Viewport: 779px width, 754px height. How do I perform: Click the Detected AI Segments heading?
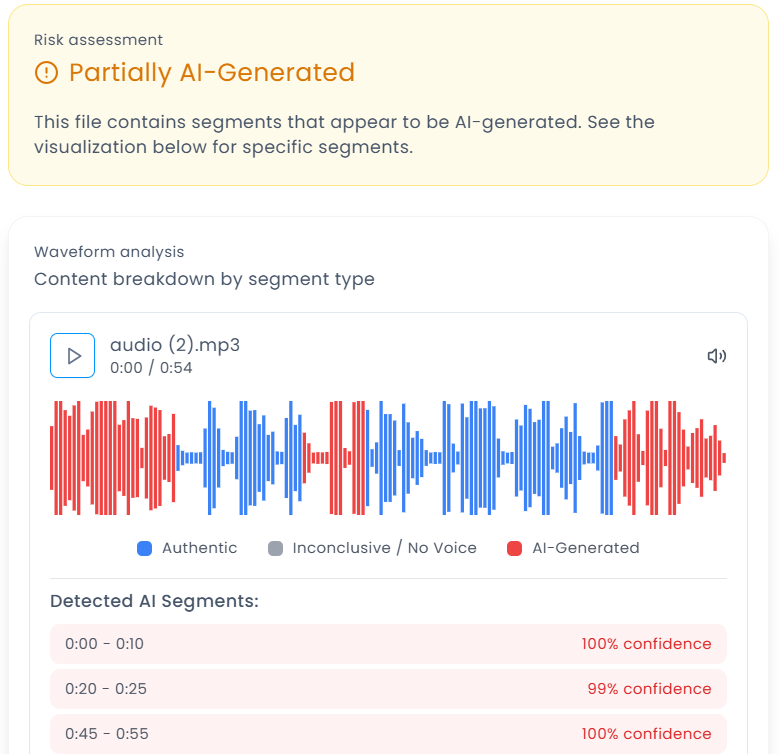coord(154,602)
